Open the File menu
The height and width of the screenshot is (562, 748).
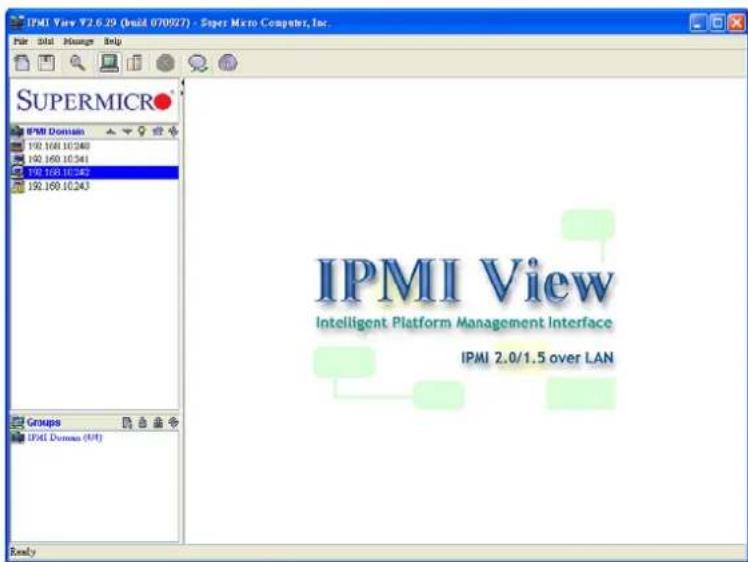21,42
